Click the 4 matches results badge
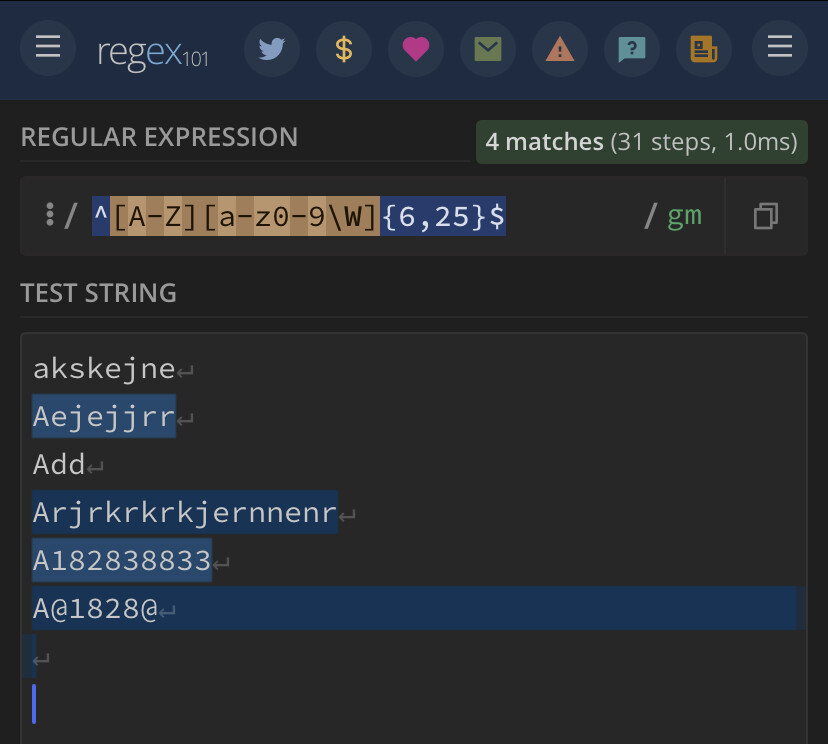The image size is (828, 744). pyautogui.click(x=641, y=142)
